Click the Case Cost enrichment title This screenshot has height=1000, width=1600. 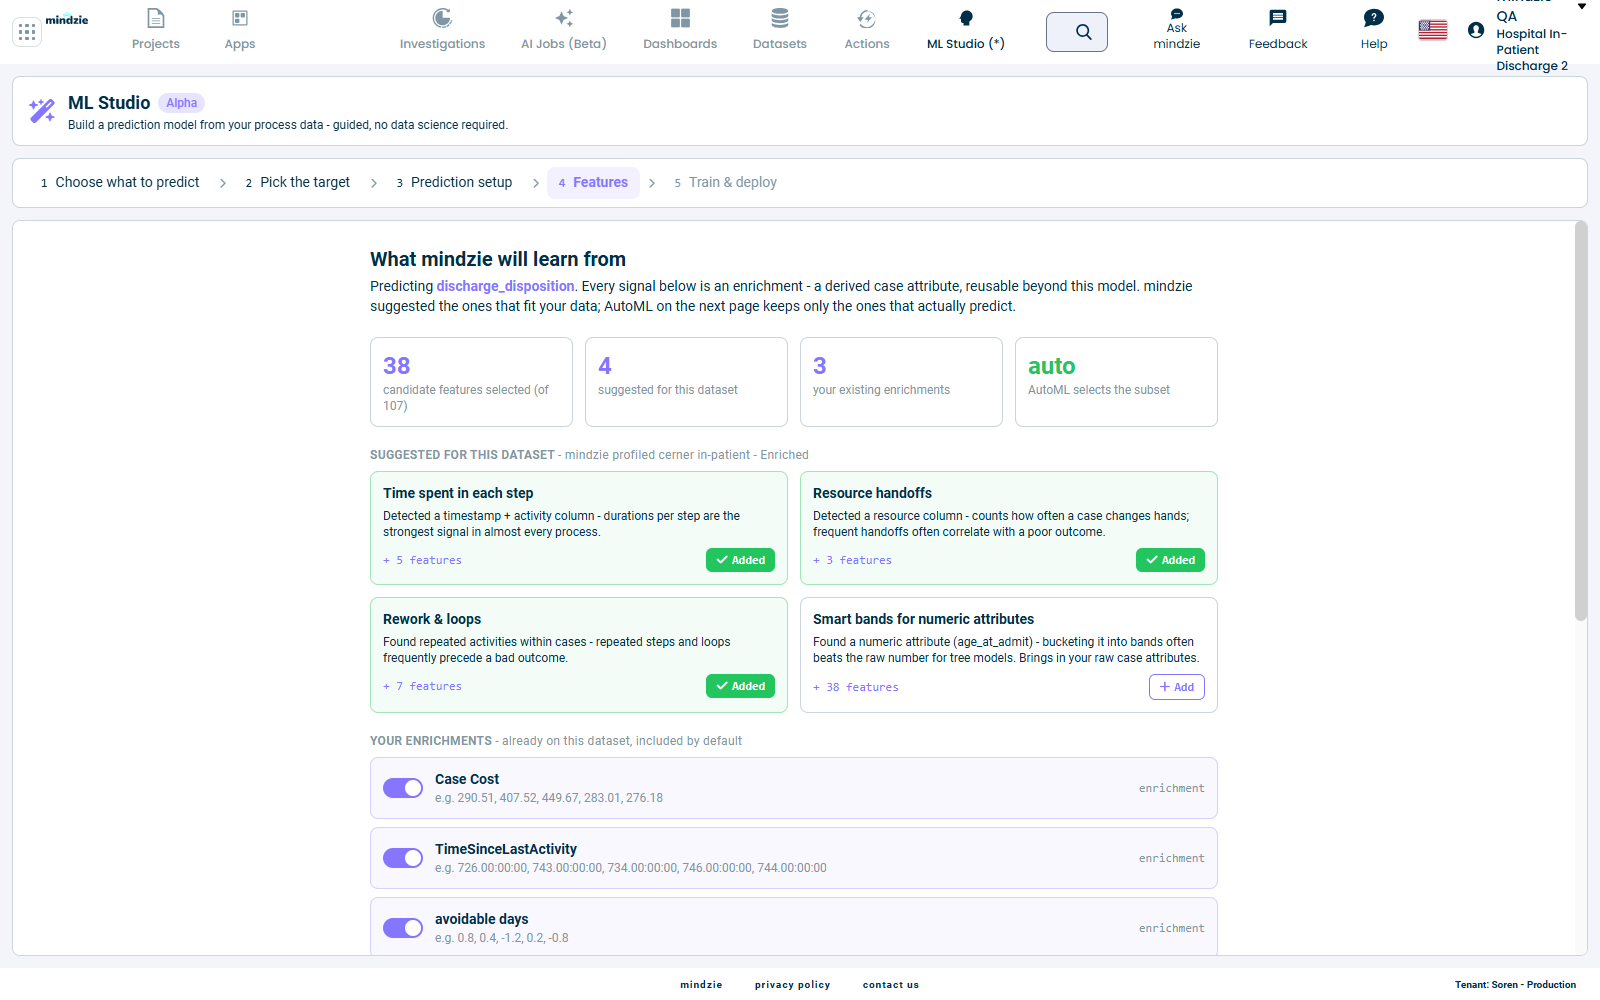(x=467, y=779)
